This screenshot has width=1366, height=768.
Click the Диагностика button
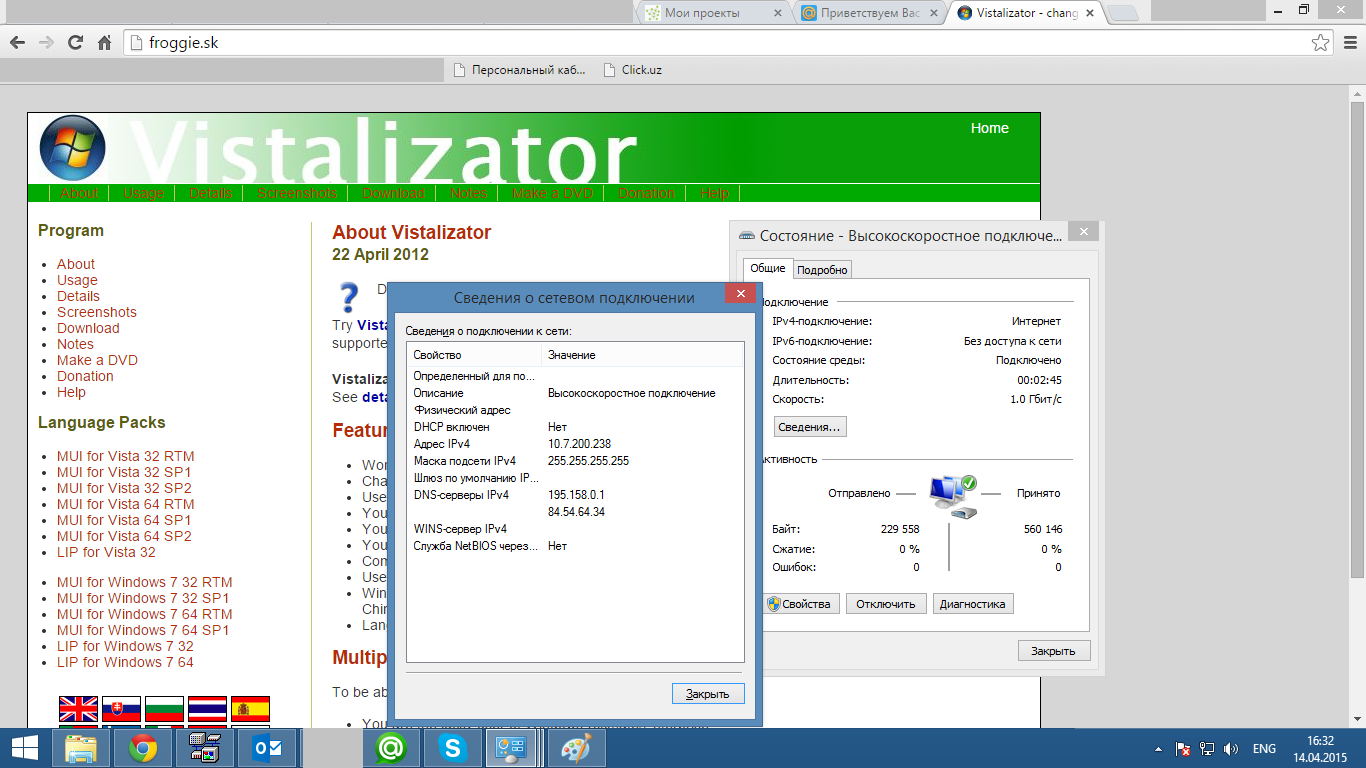[x=972, y=604]
